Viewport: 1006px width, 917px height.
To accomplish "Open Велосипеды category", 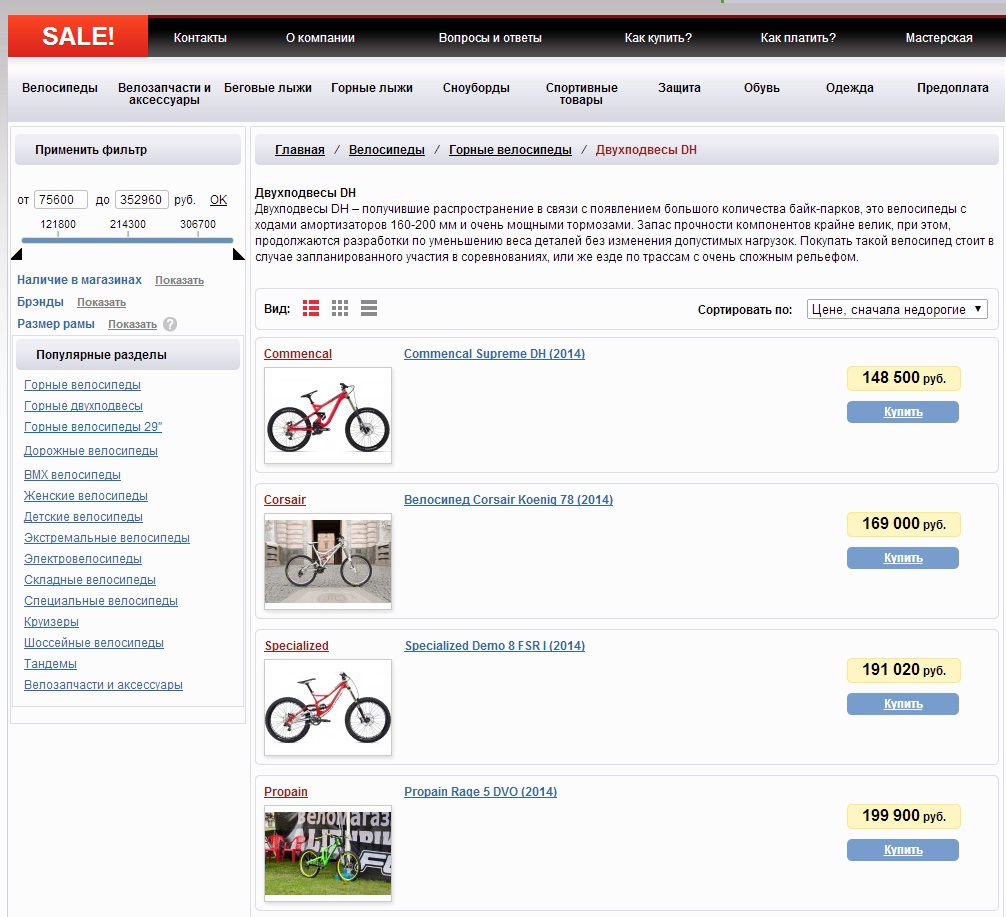I will click(x=60, y=88).
